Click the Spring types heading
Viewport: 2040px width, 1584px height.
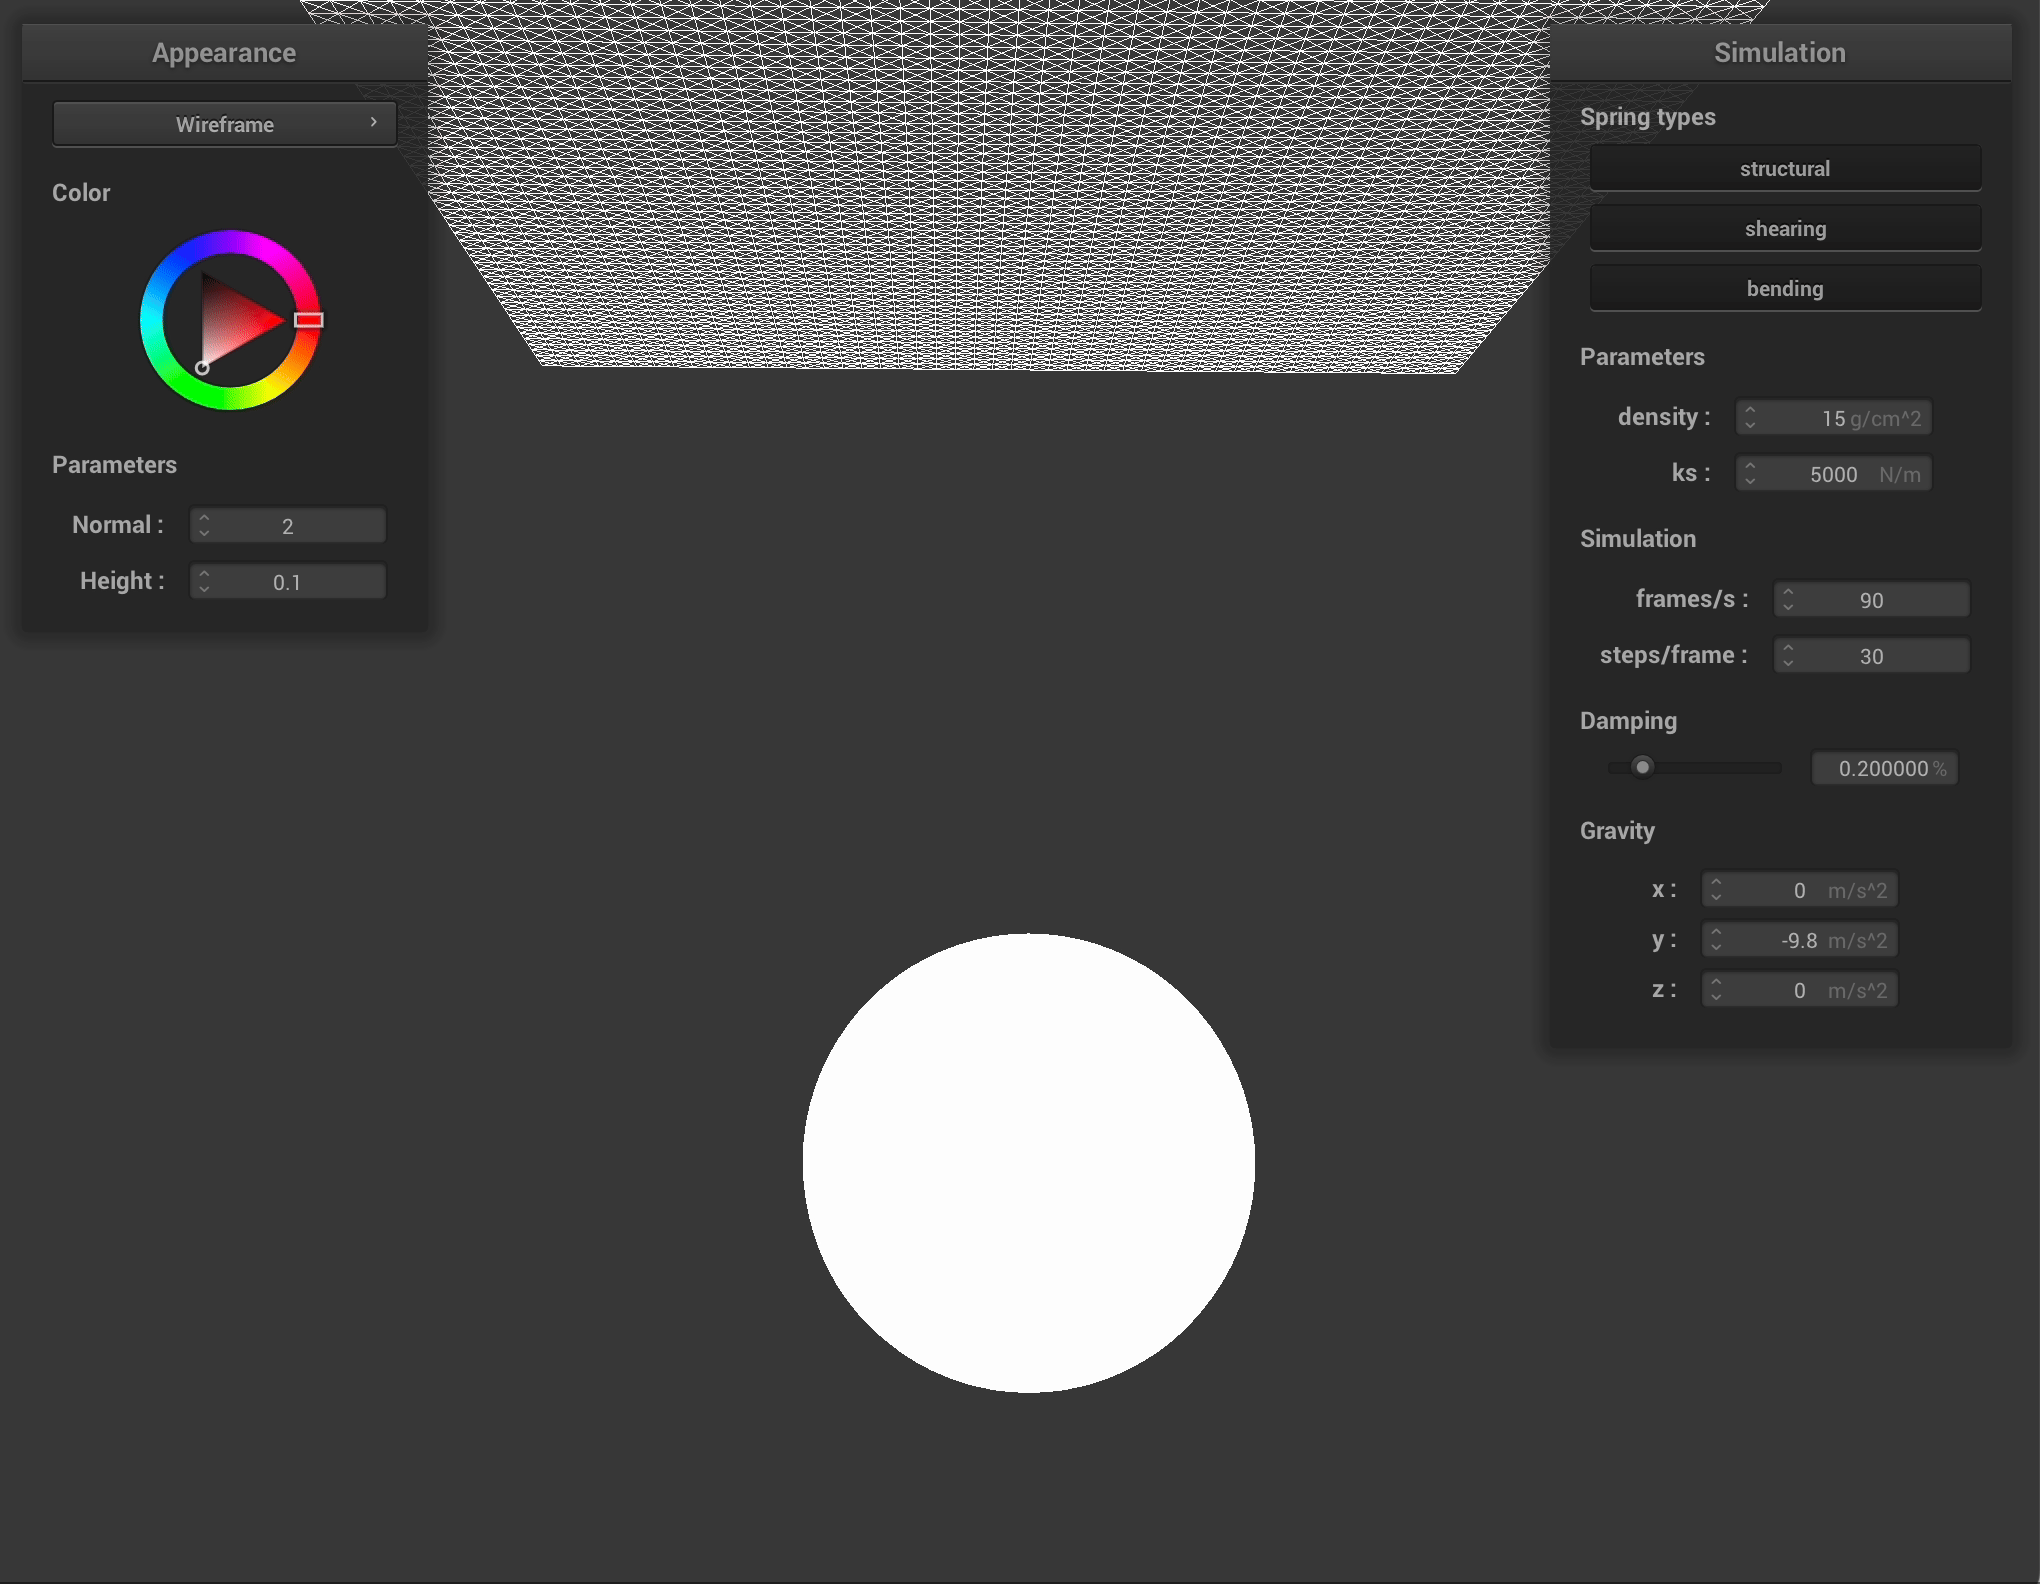click(x=1647, y=117)
